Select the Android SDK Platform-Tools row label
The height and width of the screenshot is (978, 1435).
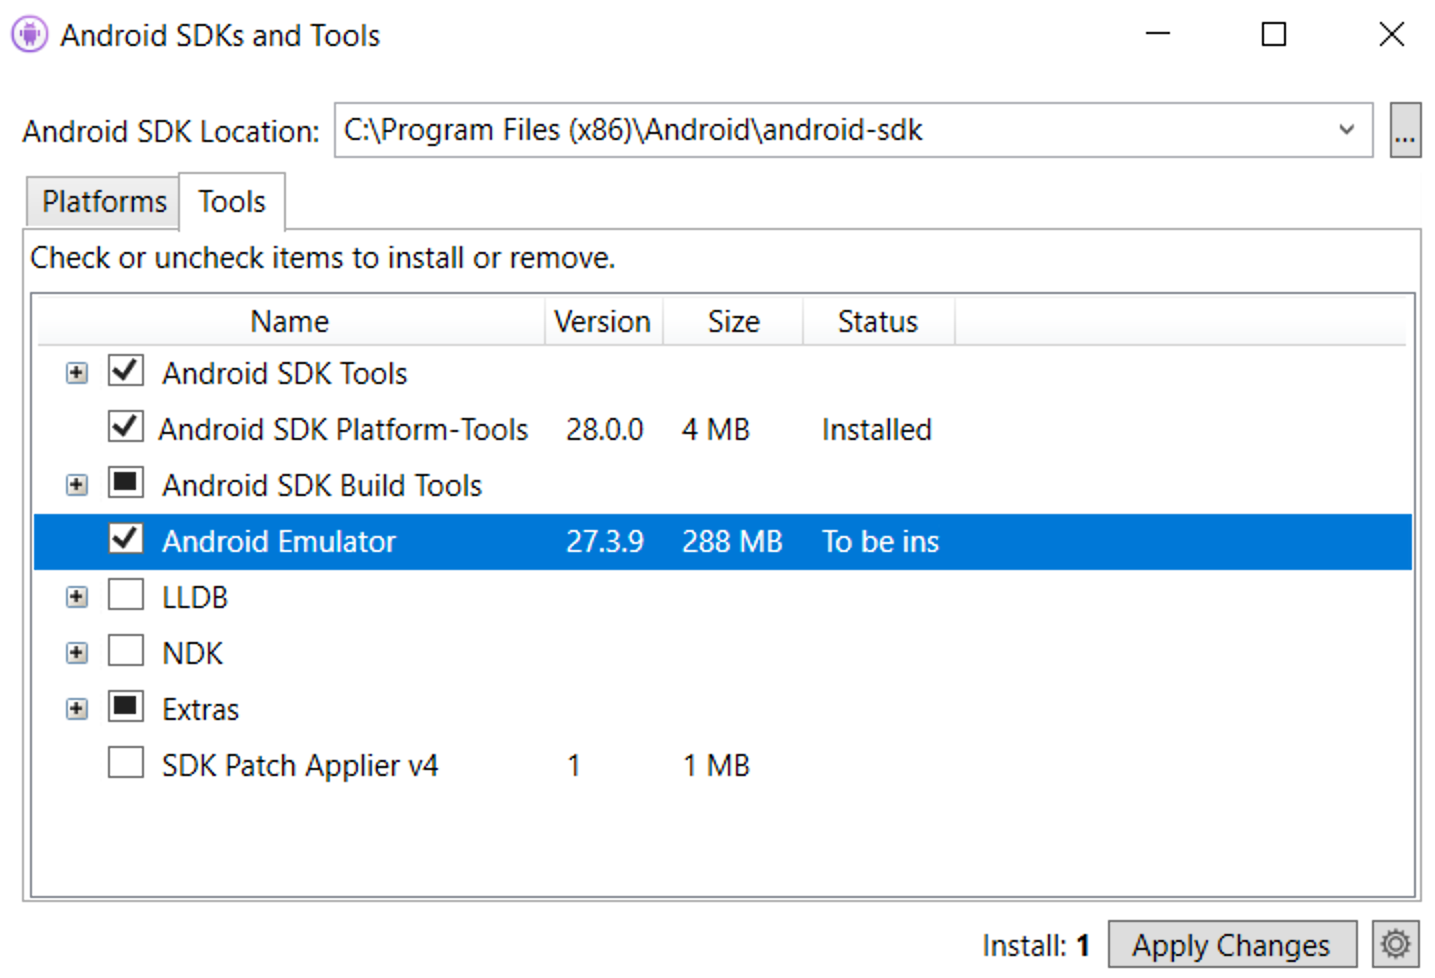(x=343, y=429)
